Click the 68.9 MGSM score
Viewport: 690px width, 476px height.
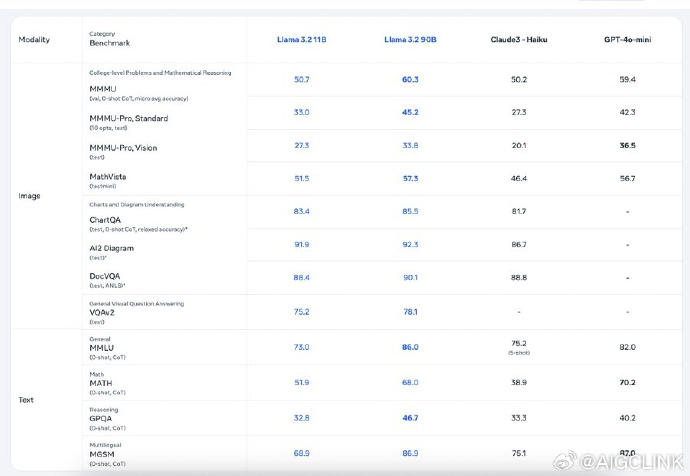click(301, 453)
